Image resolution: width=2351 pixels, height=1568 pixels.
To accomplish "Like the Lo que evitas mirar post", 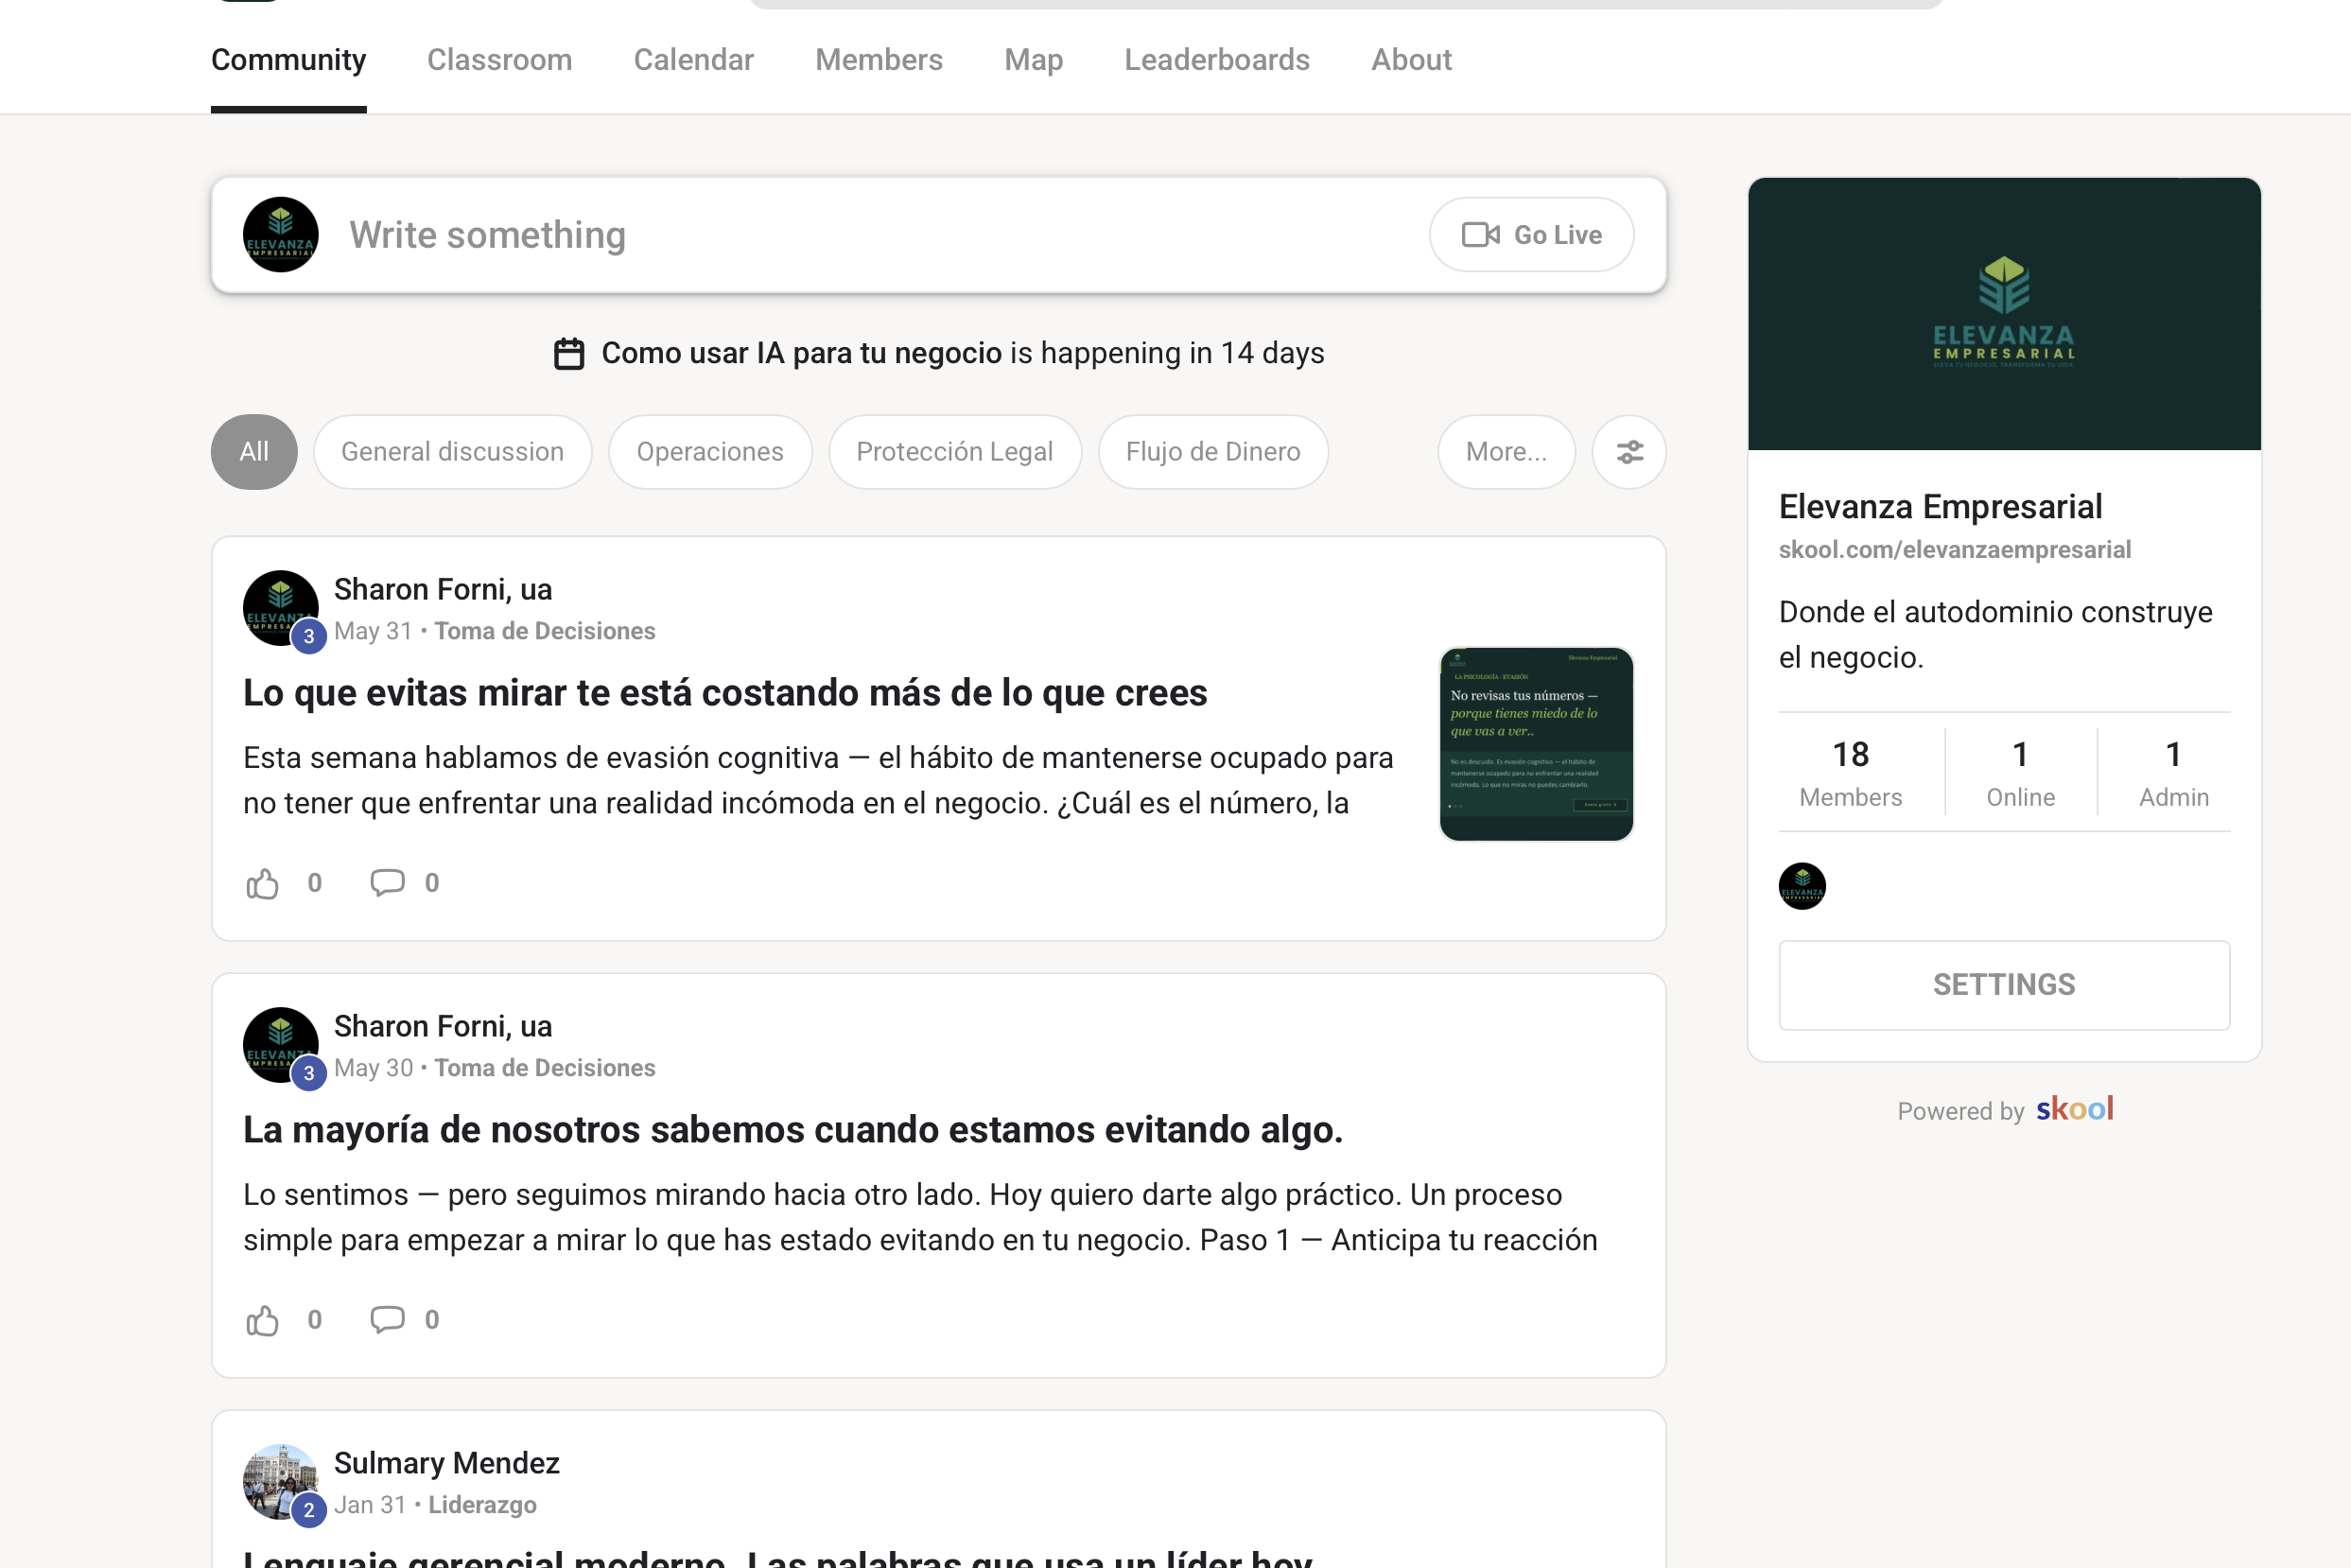I will (x=263, y=883).
